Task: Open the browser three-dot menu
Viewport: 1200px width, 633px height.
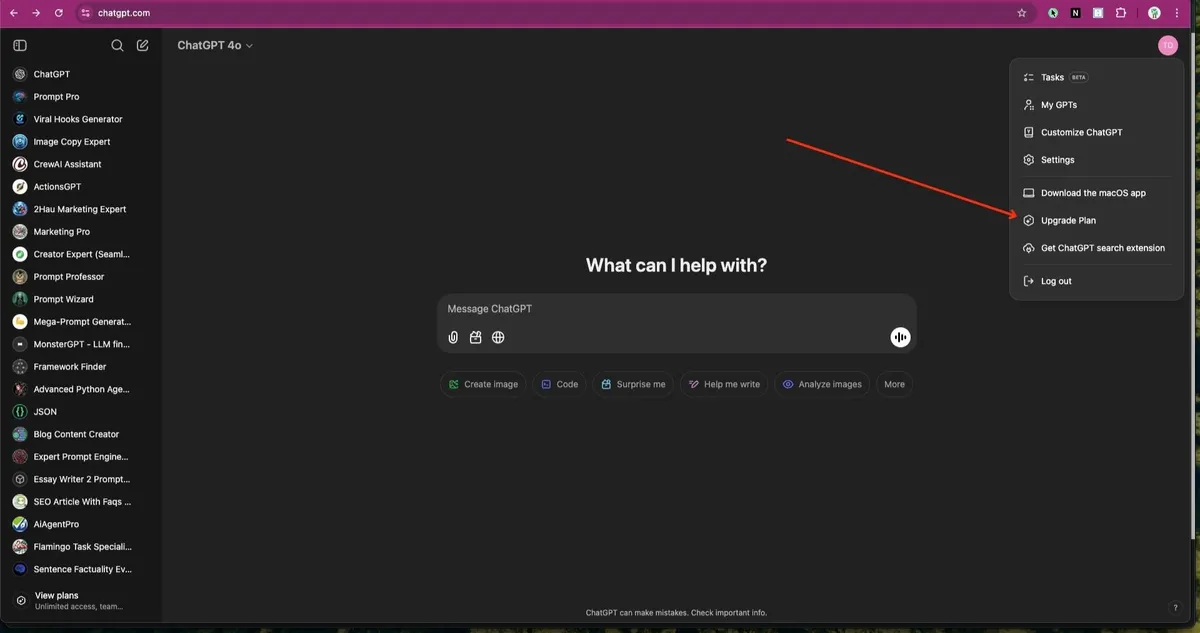Action: coord(1180,13)
